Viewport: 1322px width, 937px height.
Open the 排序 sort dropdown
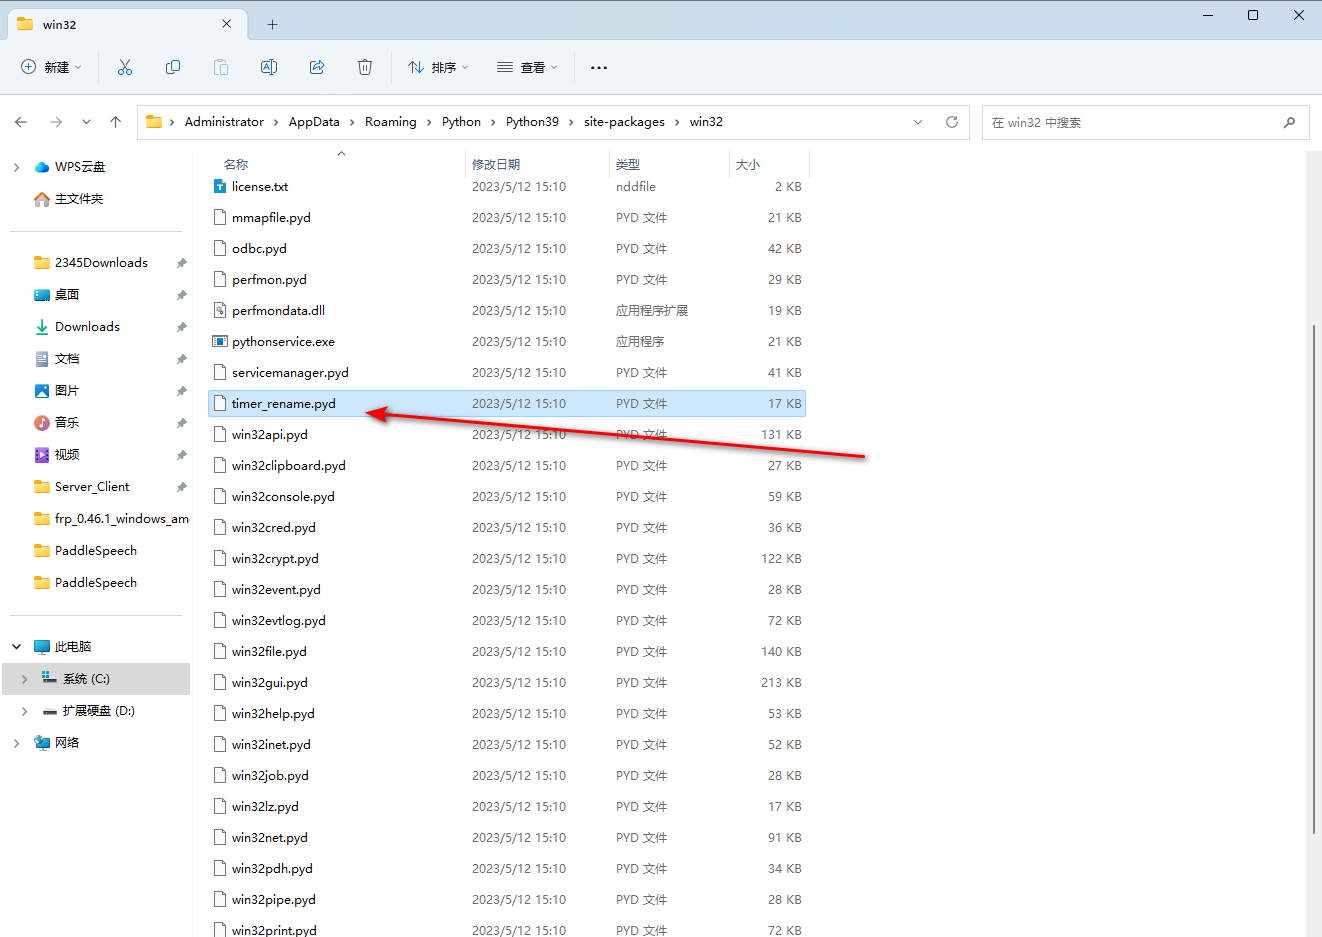438,67
